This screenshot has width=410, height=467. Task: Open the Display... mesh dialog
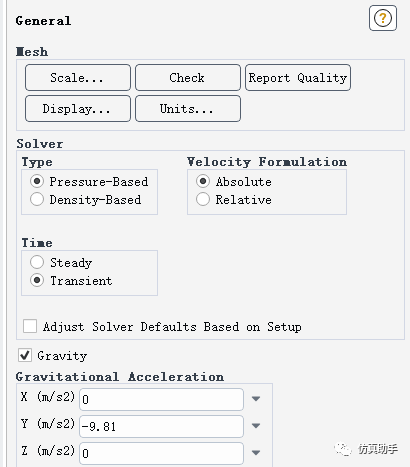tap(78, 109)
